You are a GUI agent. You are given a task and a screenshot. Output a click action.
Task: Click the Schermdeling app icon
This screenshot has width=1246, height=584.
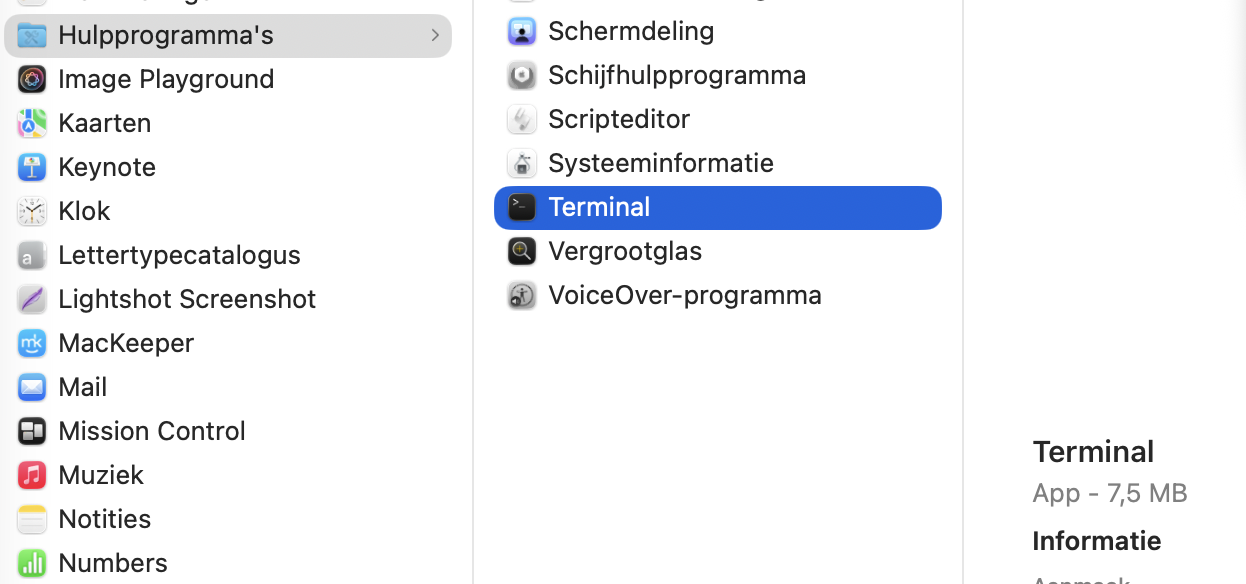tap(521, 30)
